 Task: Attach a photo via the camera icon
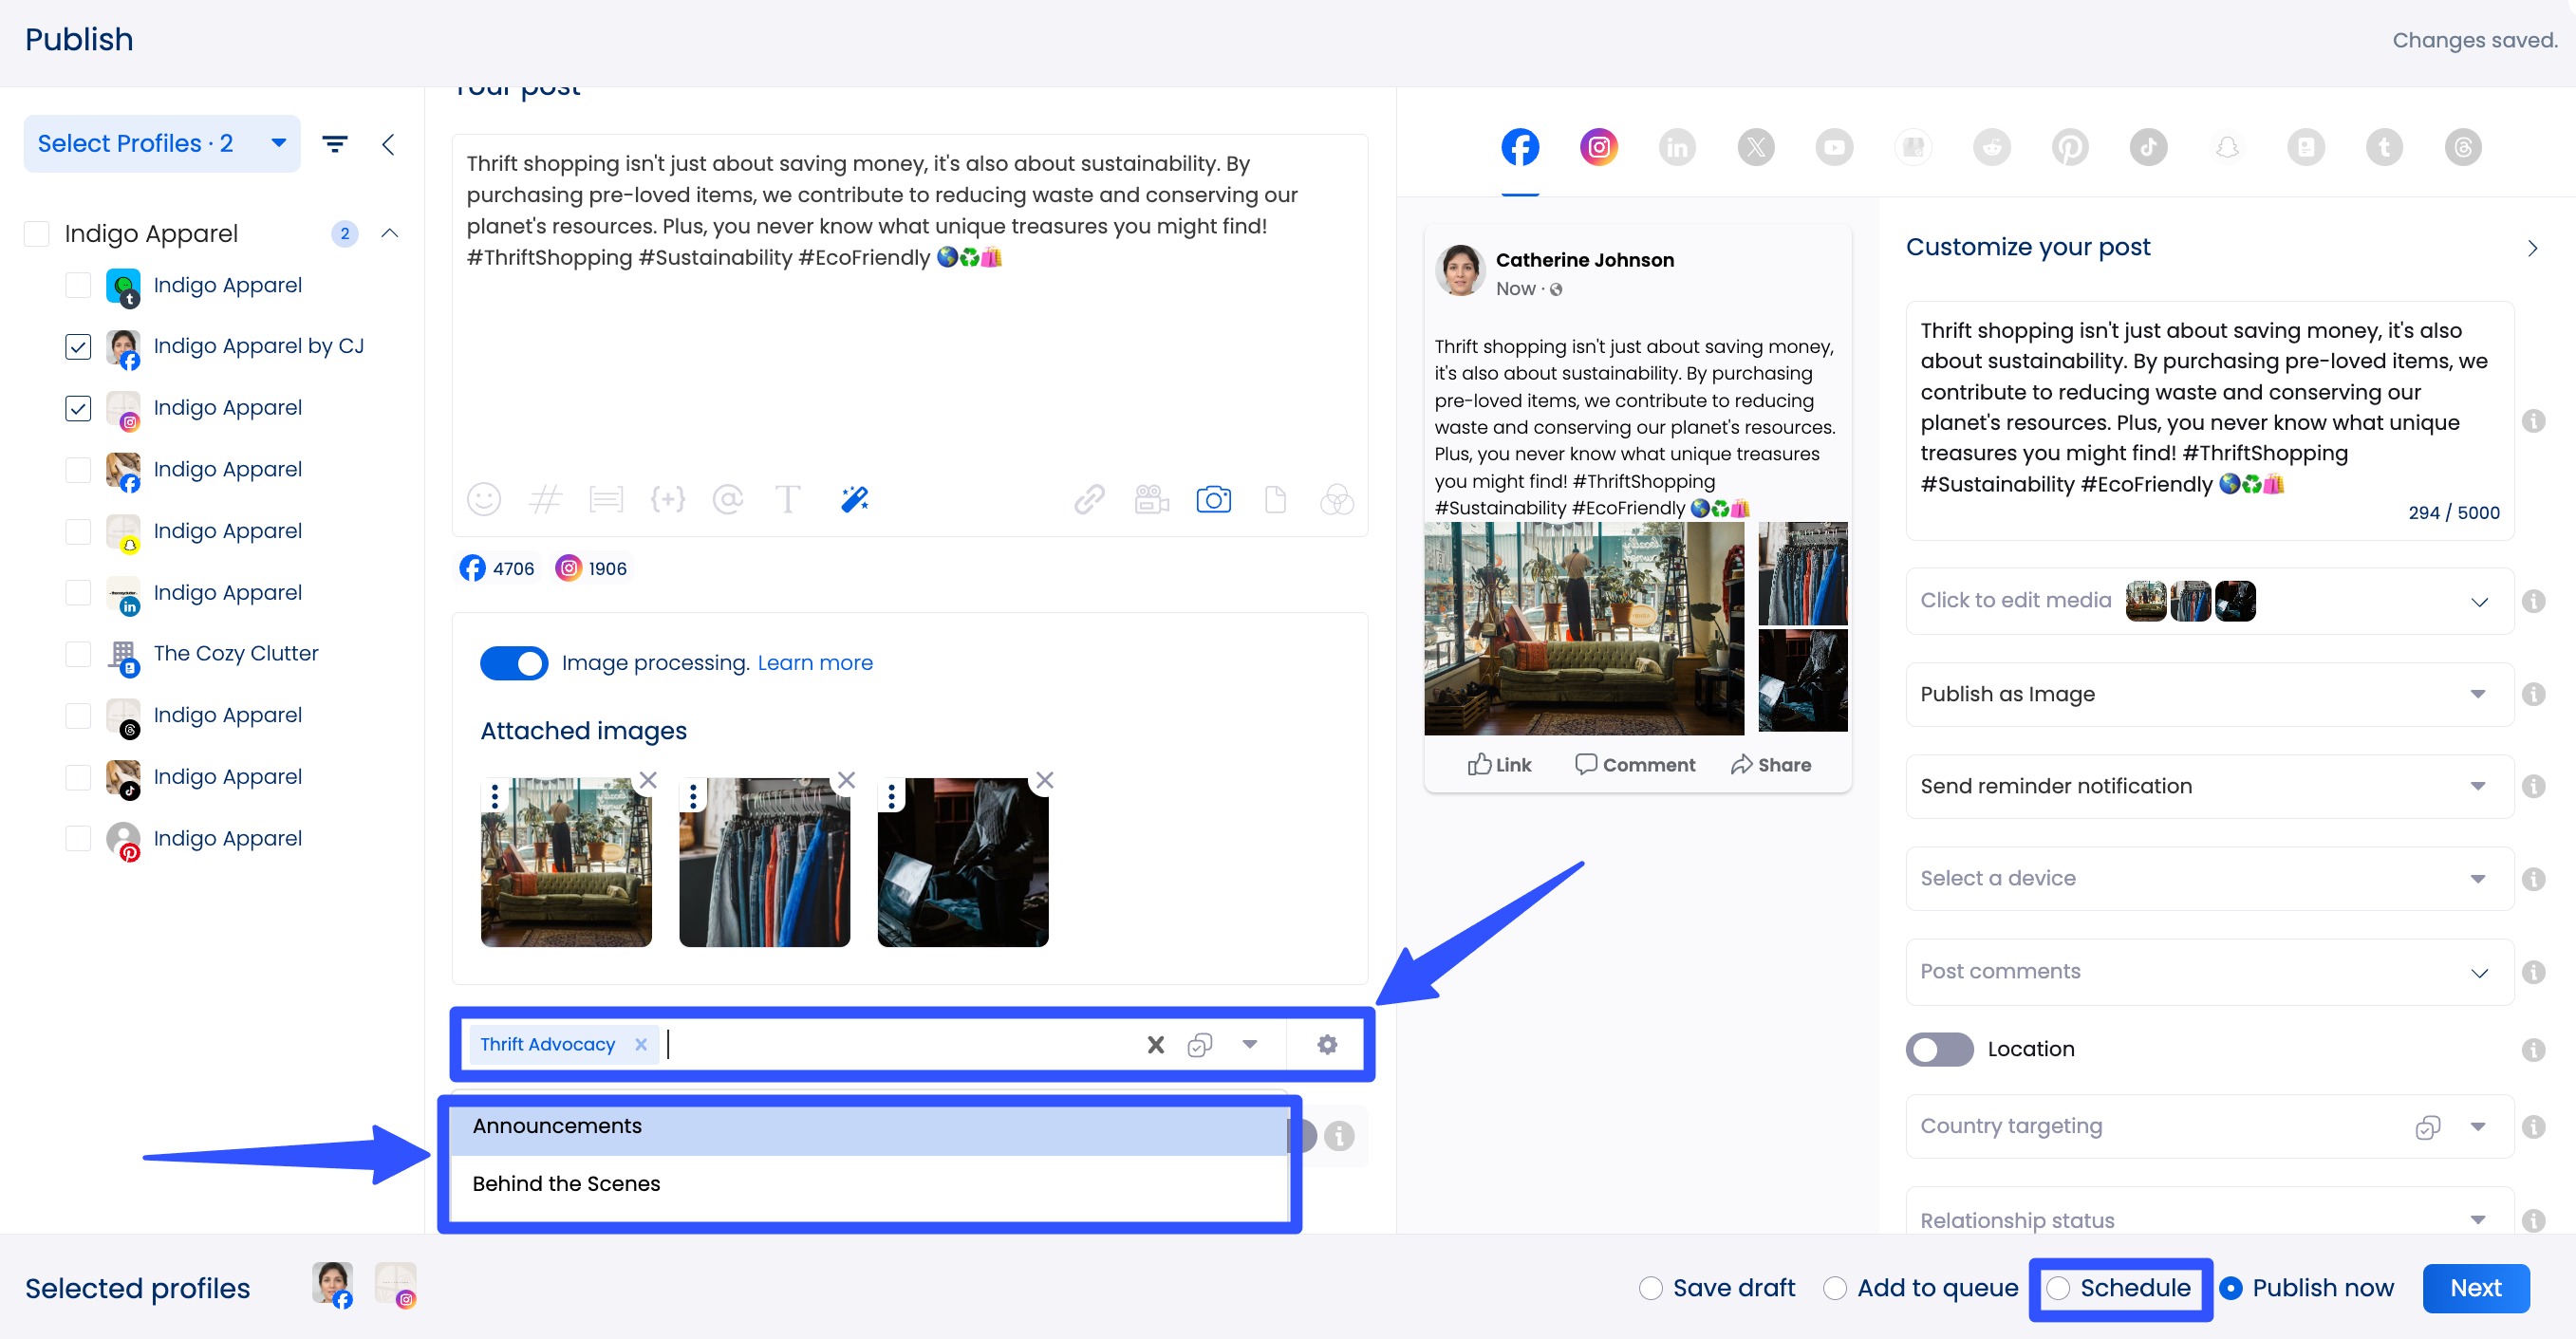1213,499
